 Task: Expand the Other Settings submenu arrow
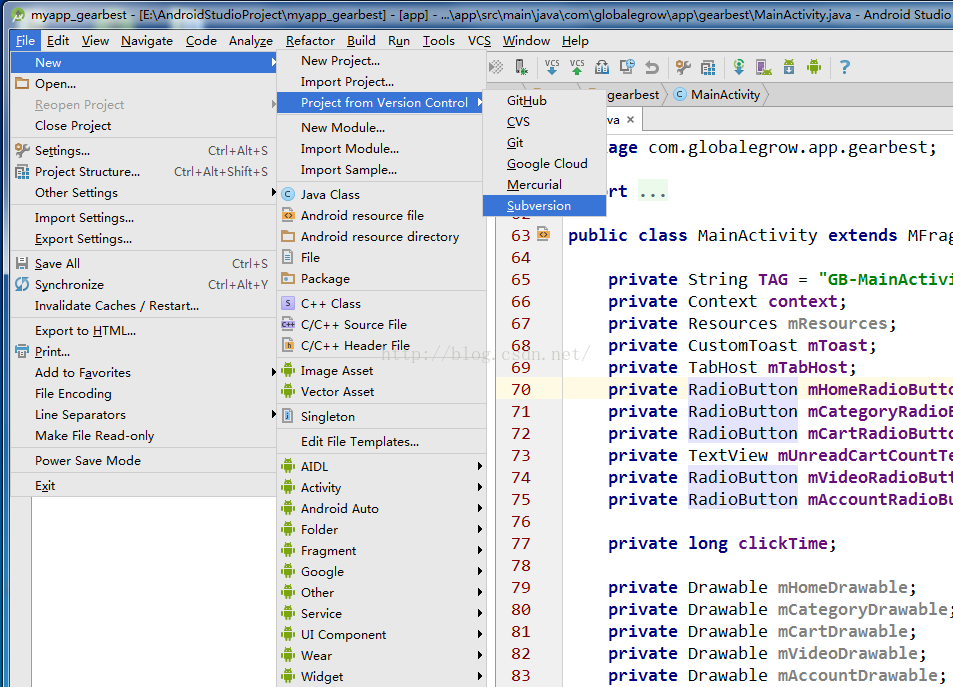(273, 192)
